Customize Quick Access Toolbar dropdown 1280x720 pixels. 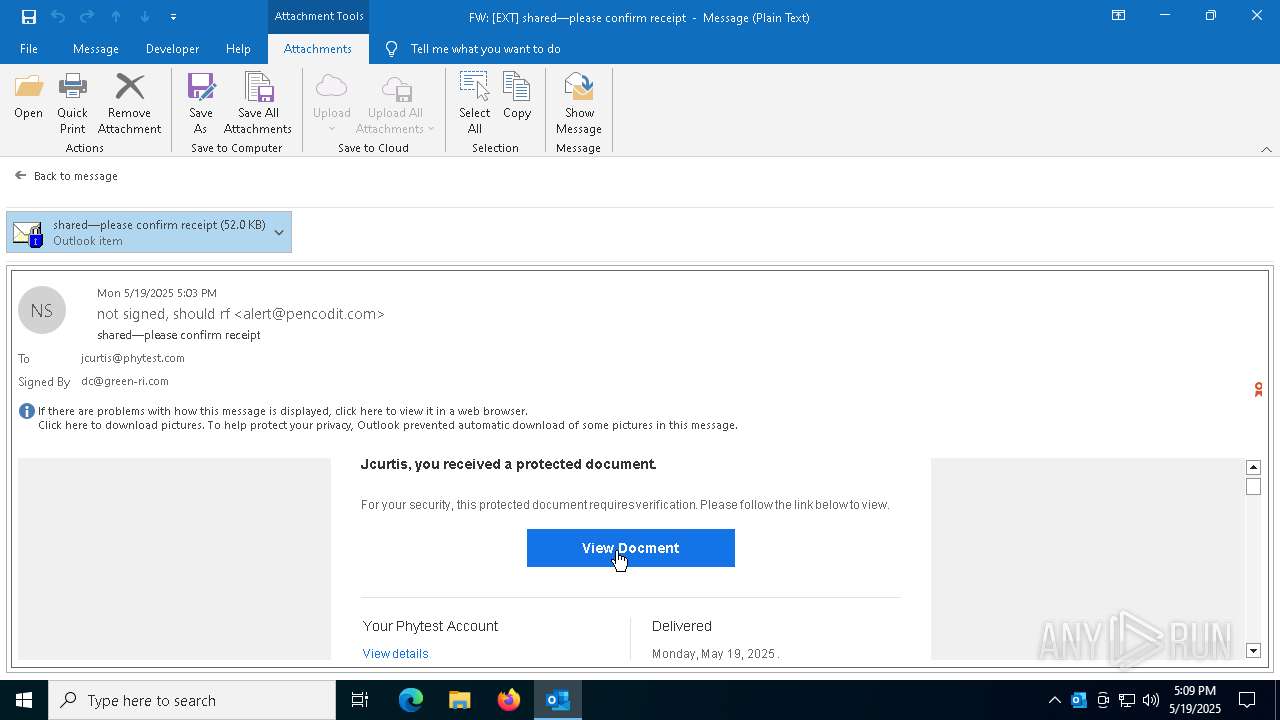pos(173,17)
